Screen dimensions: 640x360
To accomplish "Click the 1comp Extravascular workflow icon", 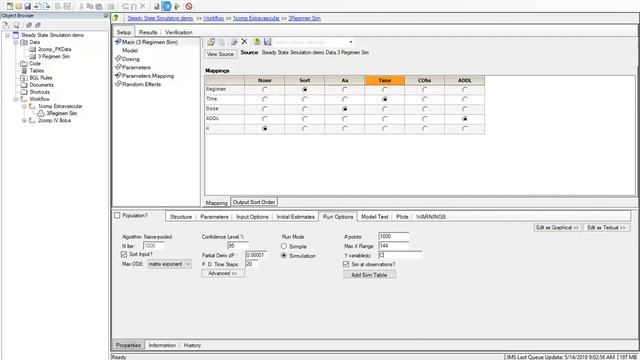I will tap(32, 106).
